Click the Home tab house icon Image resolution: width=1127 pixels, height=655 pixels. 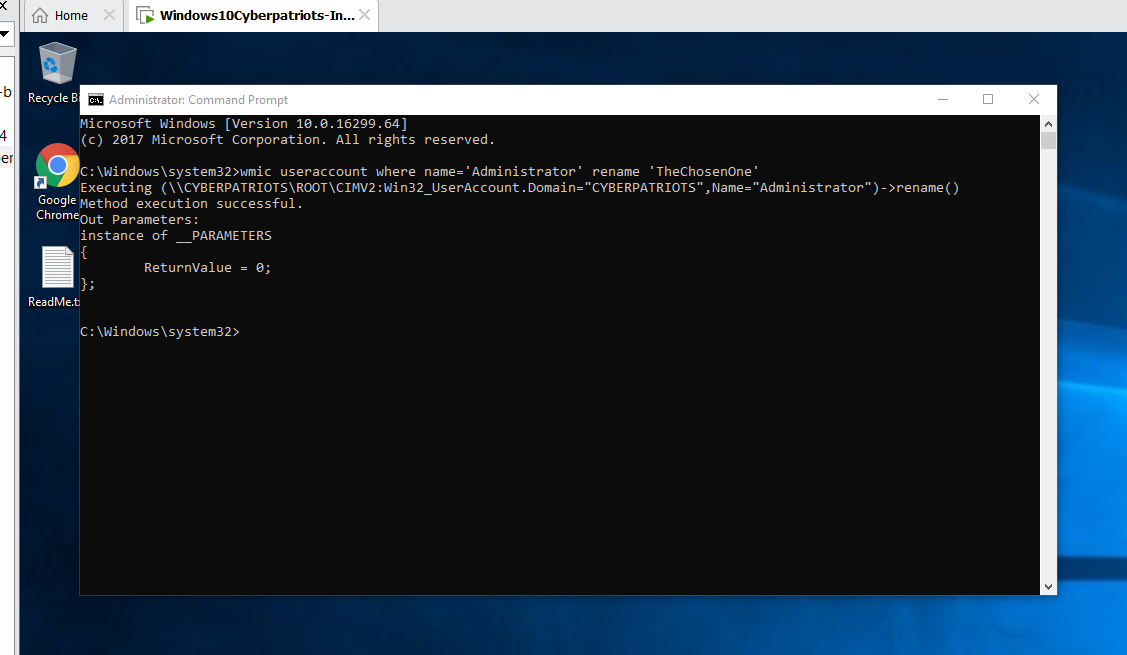coord(40,15)
